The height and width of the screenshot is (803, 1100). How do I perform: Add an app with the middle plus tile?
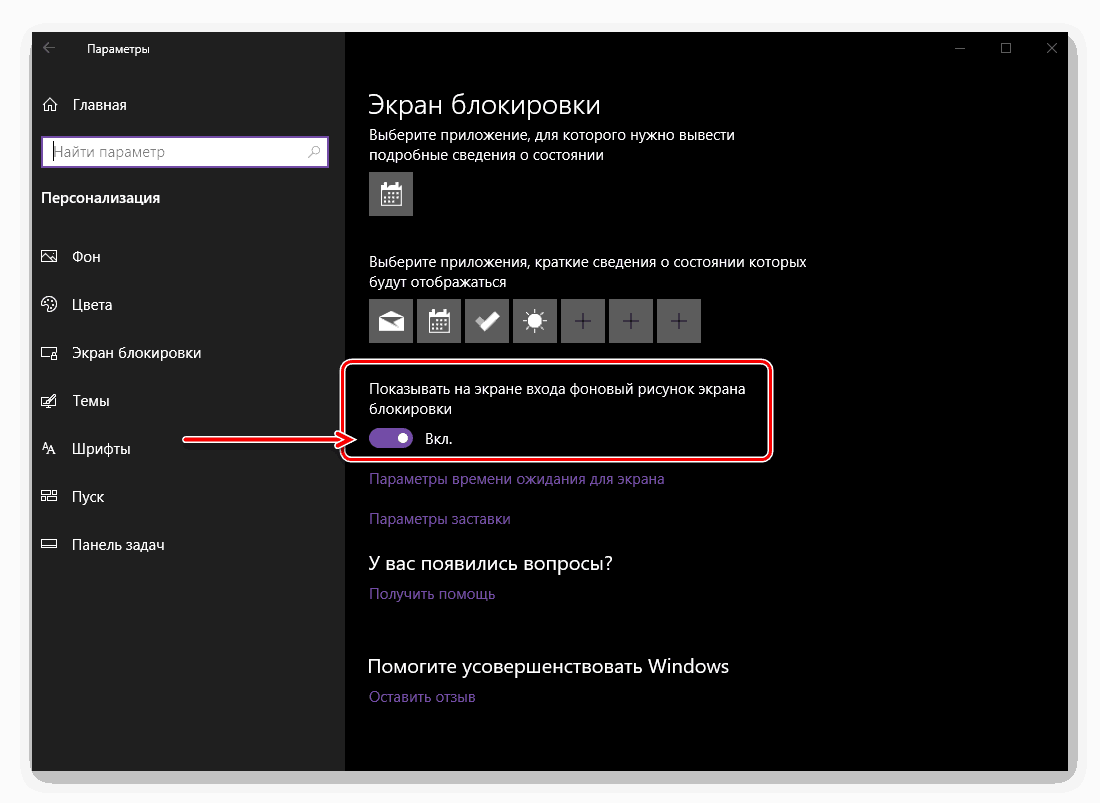[x=631, y=321]
